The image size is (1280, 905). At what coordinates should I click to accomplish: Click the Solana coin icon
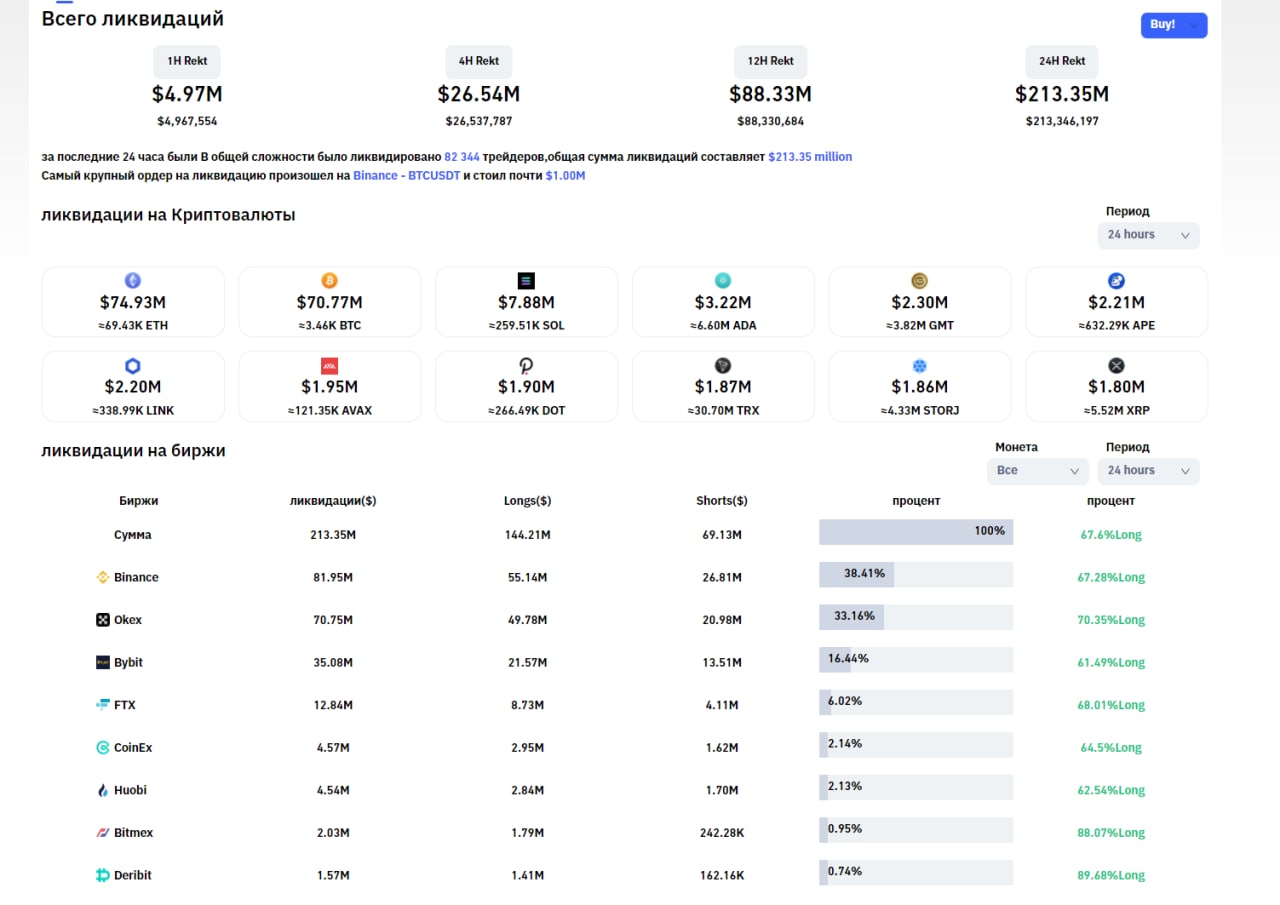tap(526, 281)
